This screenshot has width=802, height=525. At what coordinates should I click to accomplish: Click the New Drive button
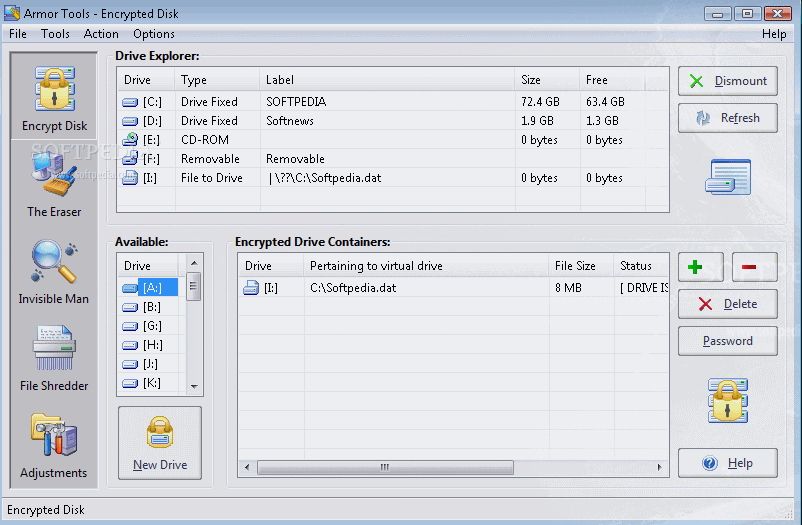[x=160, y=443]
